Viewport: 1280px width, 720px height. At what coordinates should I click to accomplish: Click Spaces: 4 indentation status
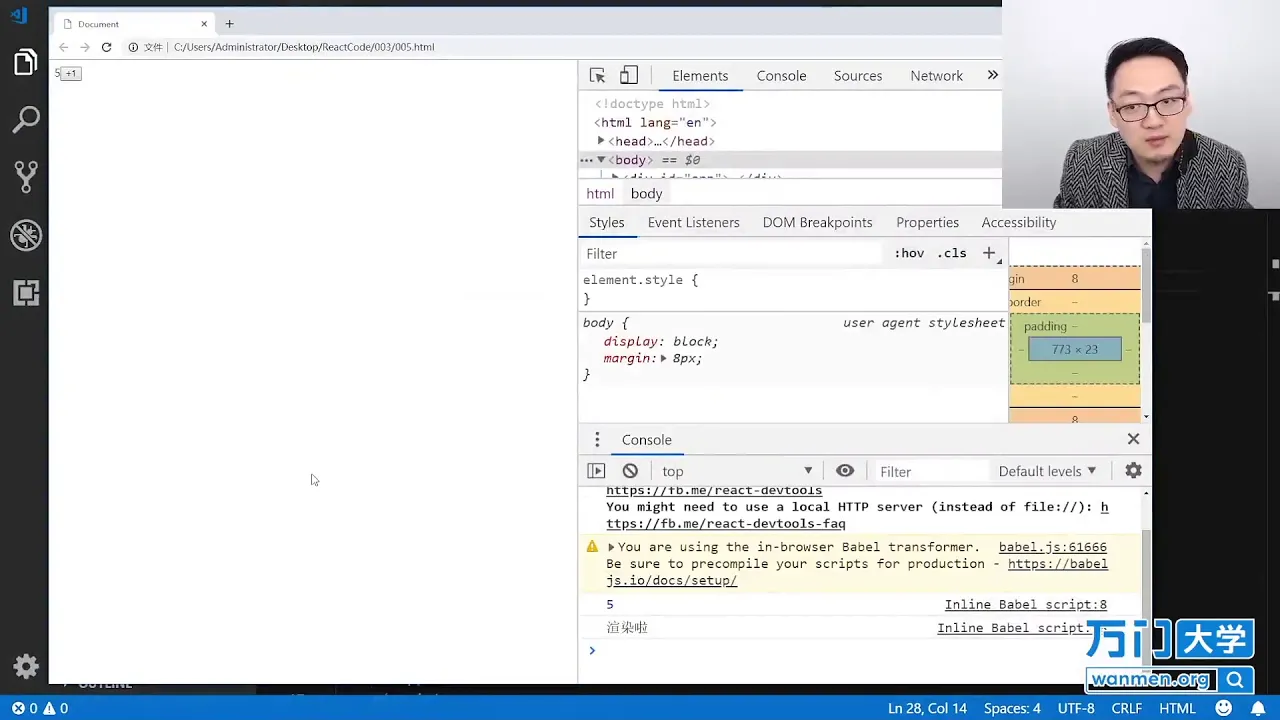[1012, 708]
